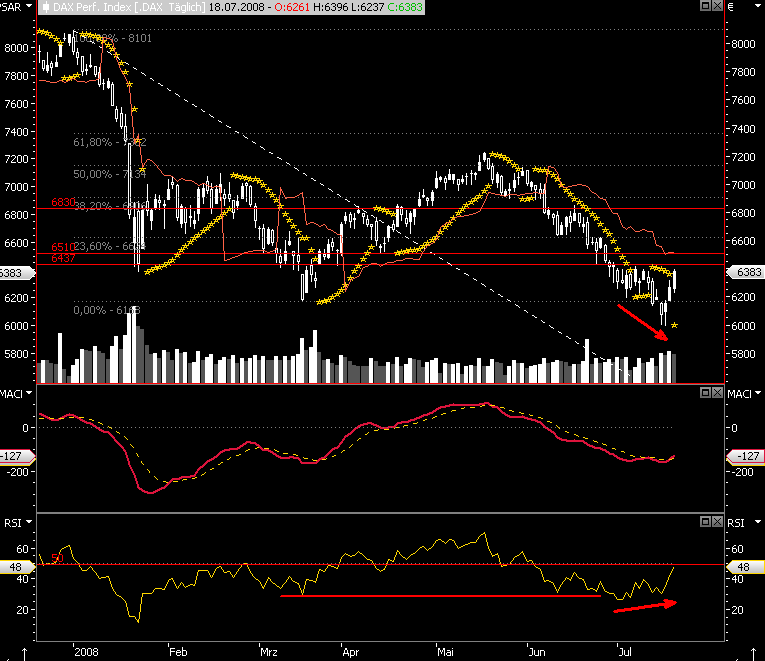Click the up arrow at bottom right corner
Image resolution: width=765 pixels, height=661 pixels.
(753, 654)
